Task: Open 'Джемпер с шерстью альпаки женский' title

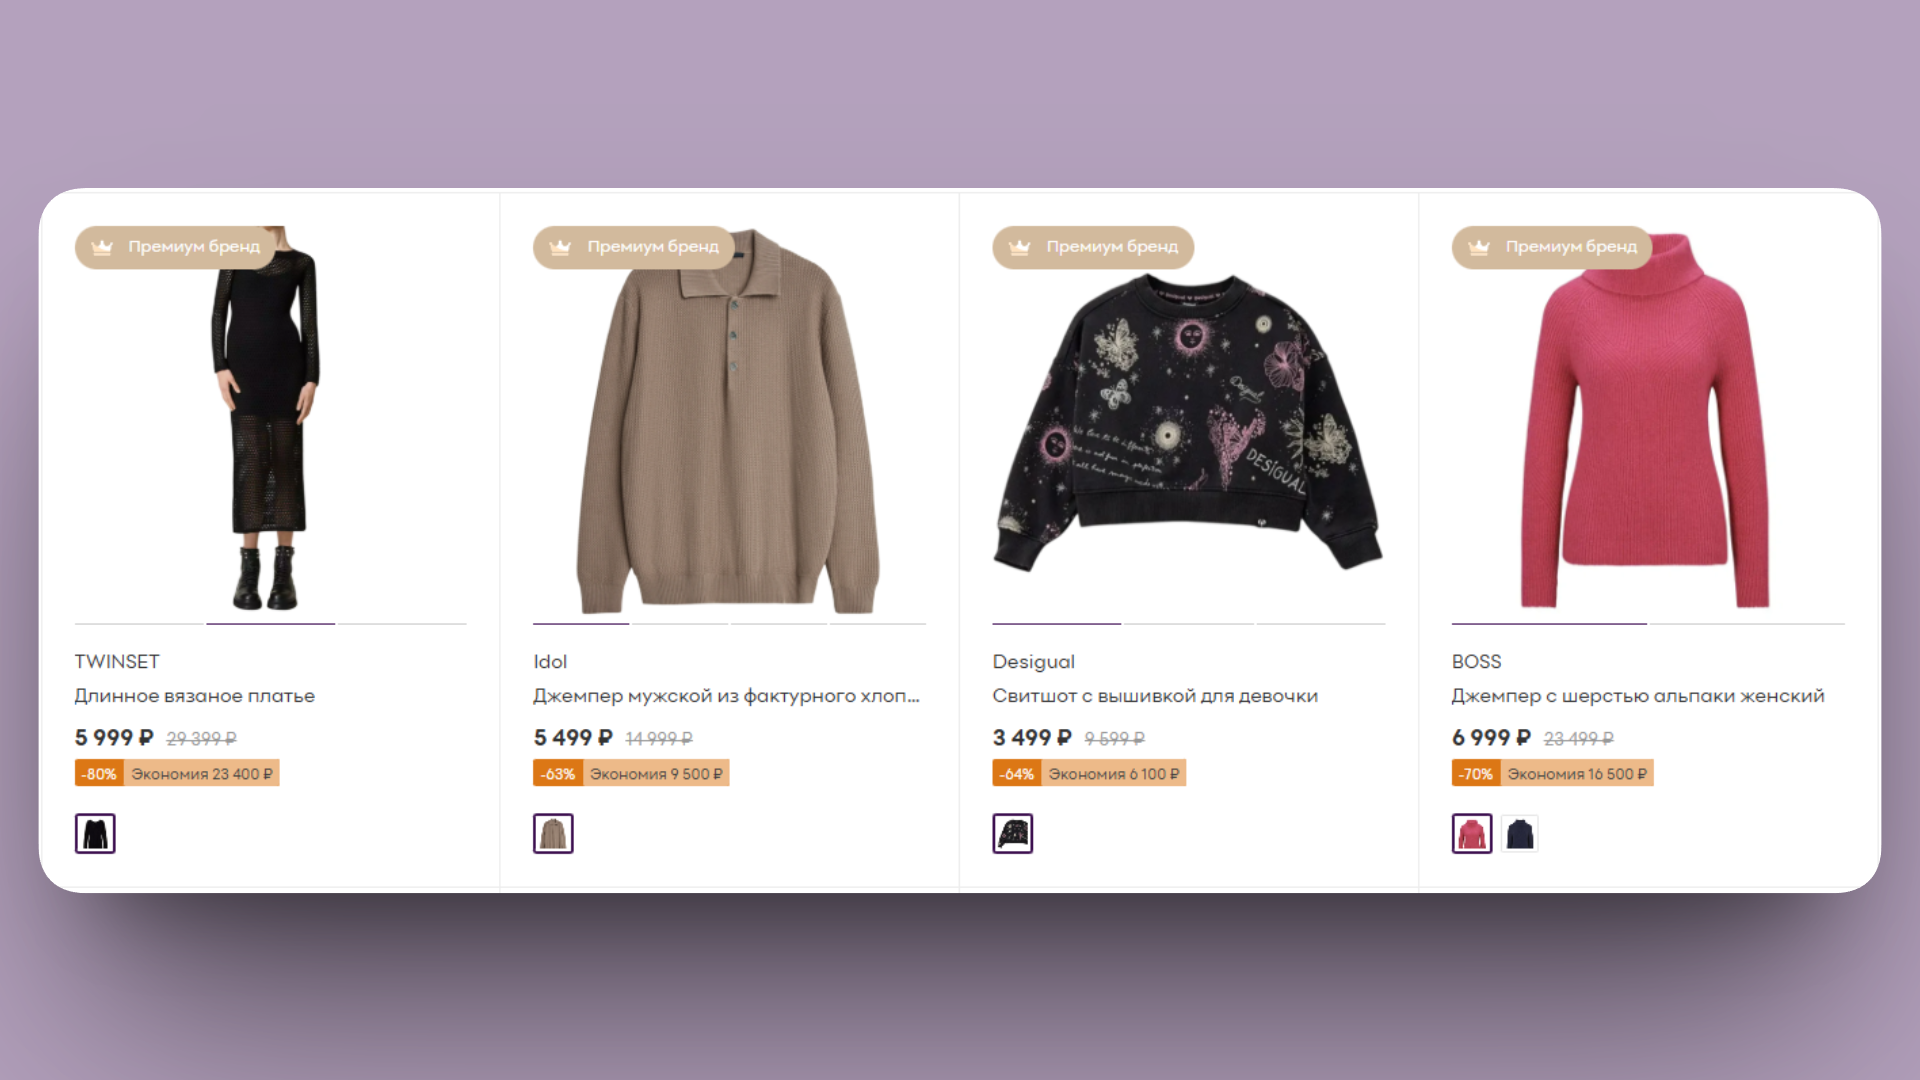Action: point(1638,696)
